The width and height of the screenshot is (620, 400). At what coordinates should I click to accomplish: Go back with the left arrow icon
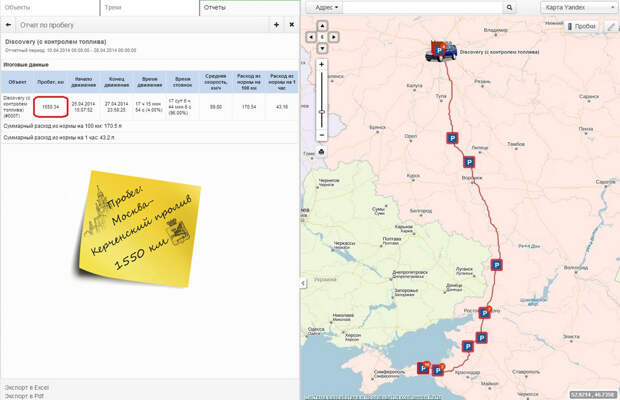[x=8, y=25]
